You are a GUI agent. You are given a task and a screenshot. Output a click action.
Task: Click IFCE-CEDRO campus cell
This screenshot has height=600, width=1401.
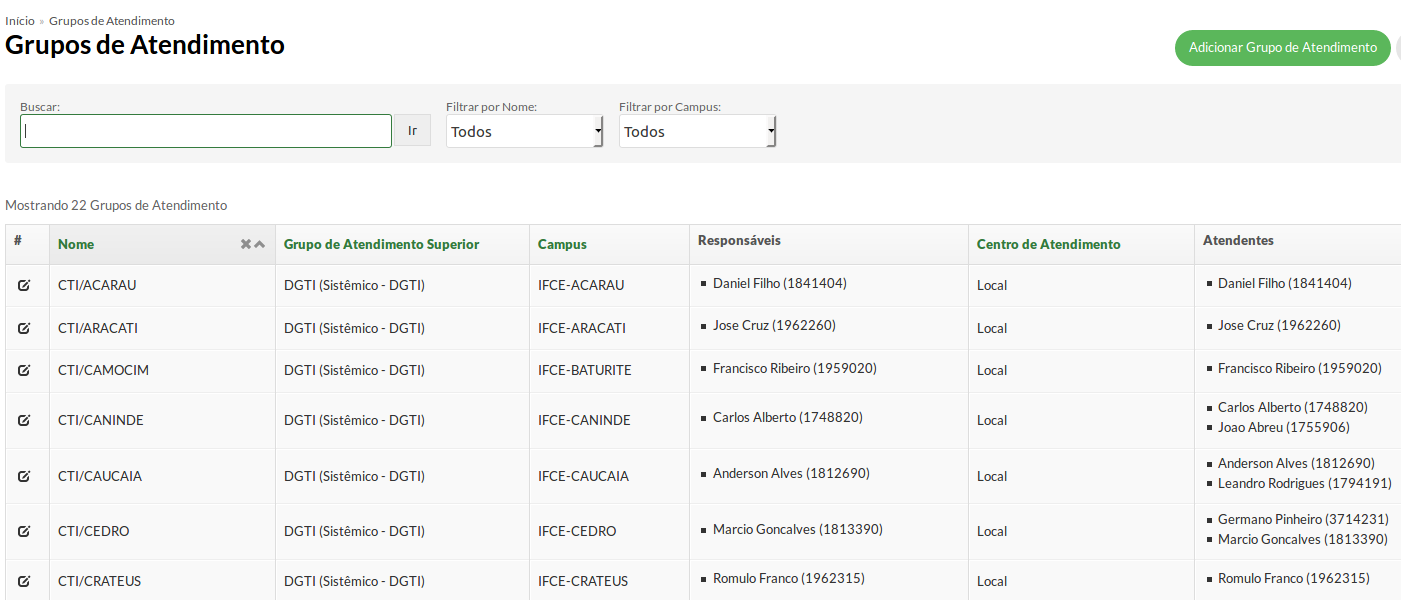click(577, 531)
